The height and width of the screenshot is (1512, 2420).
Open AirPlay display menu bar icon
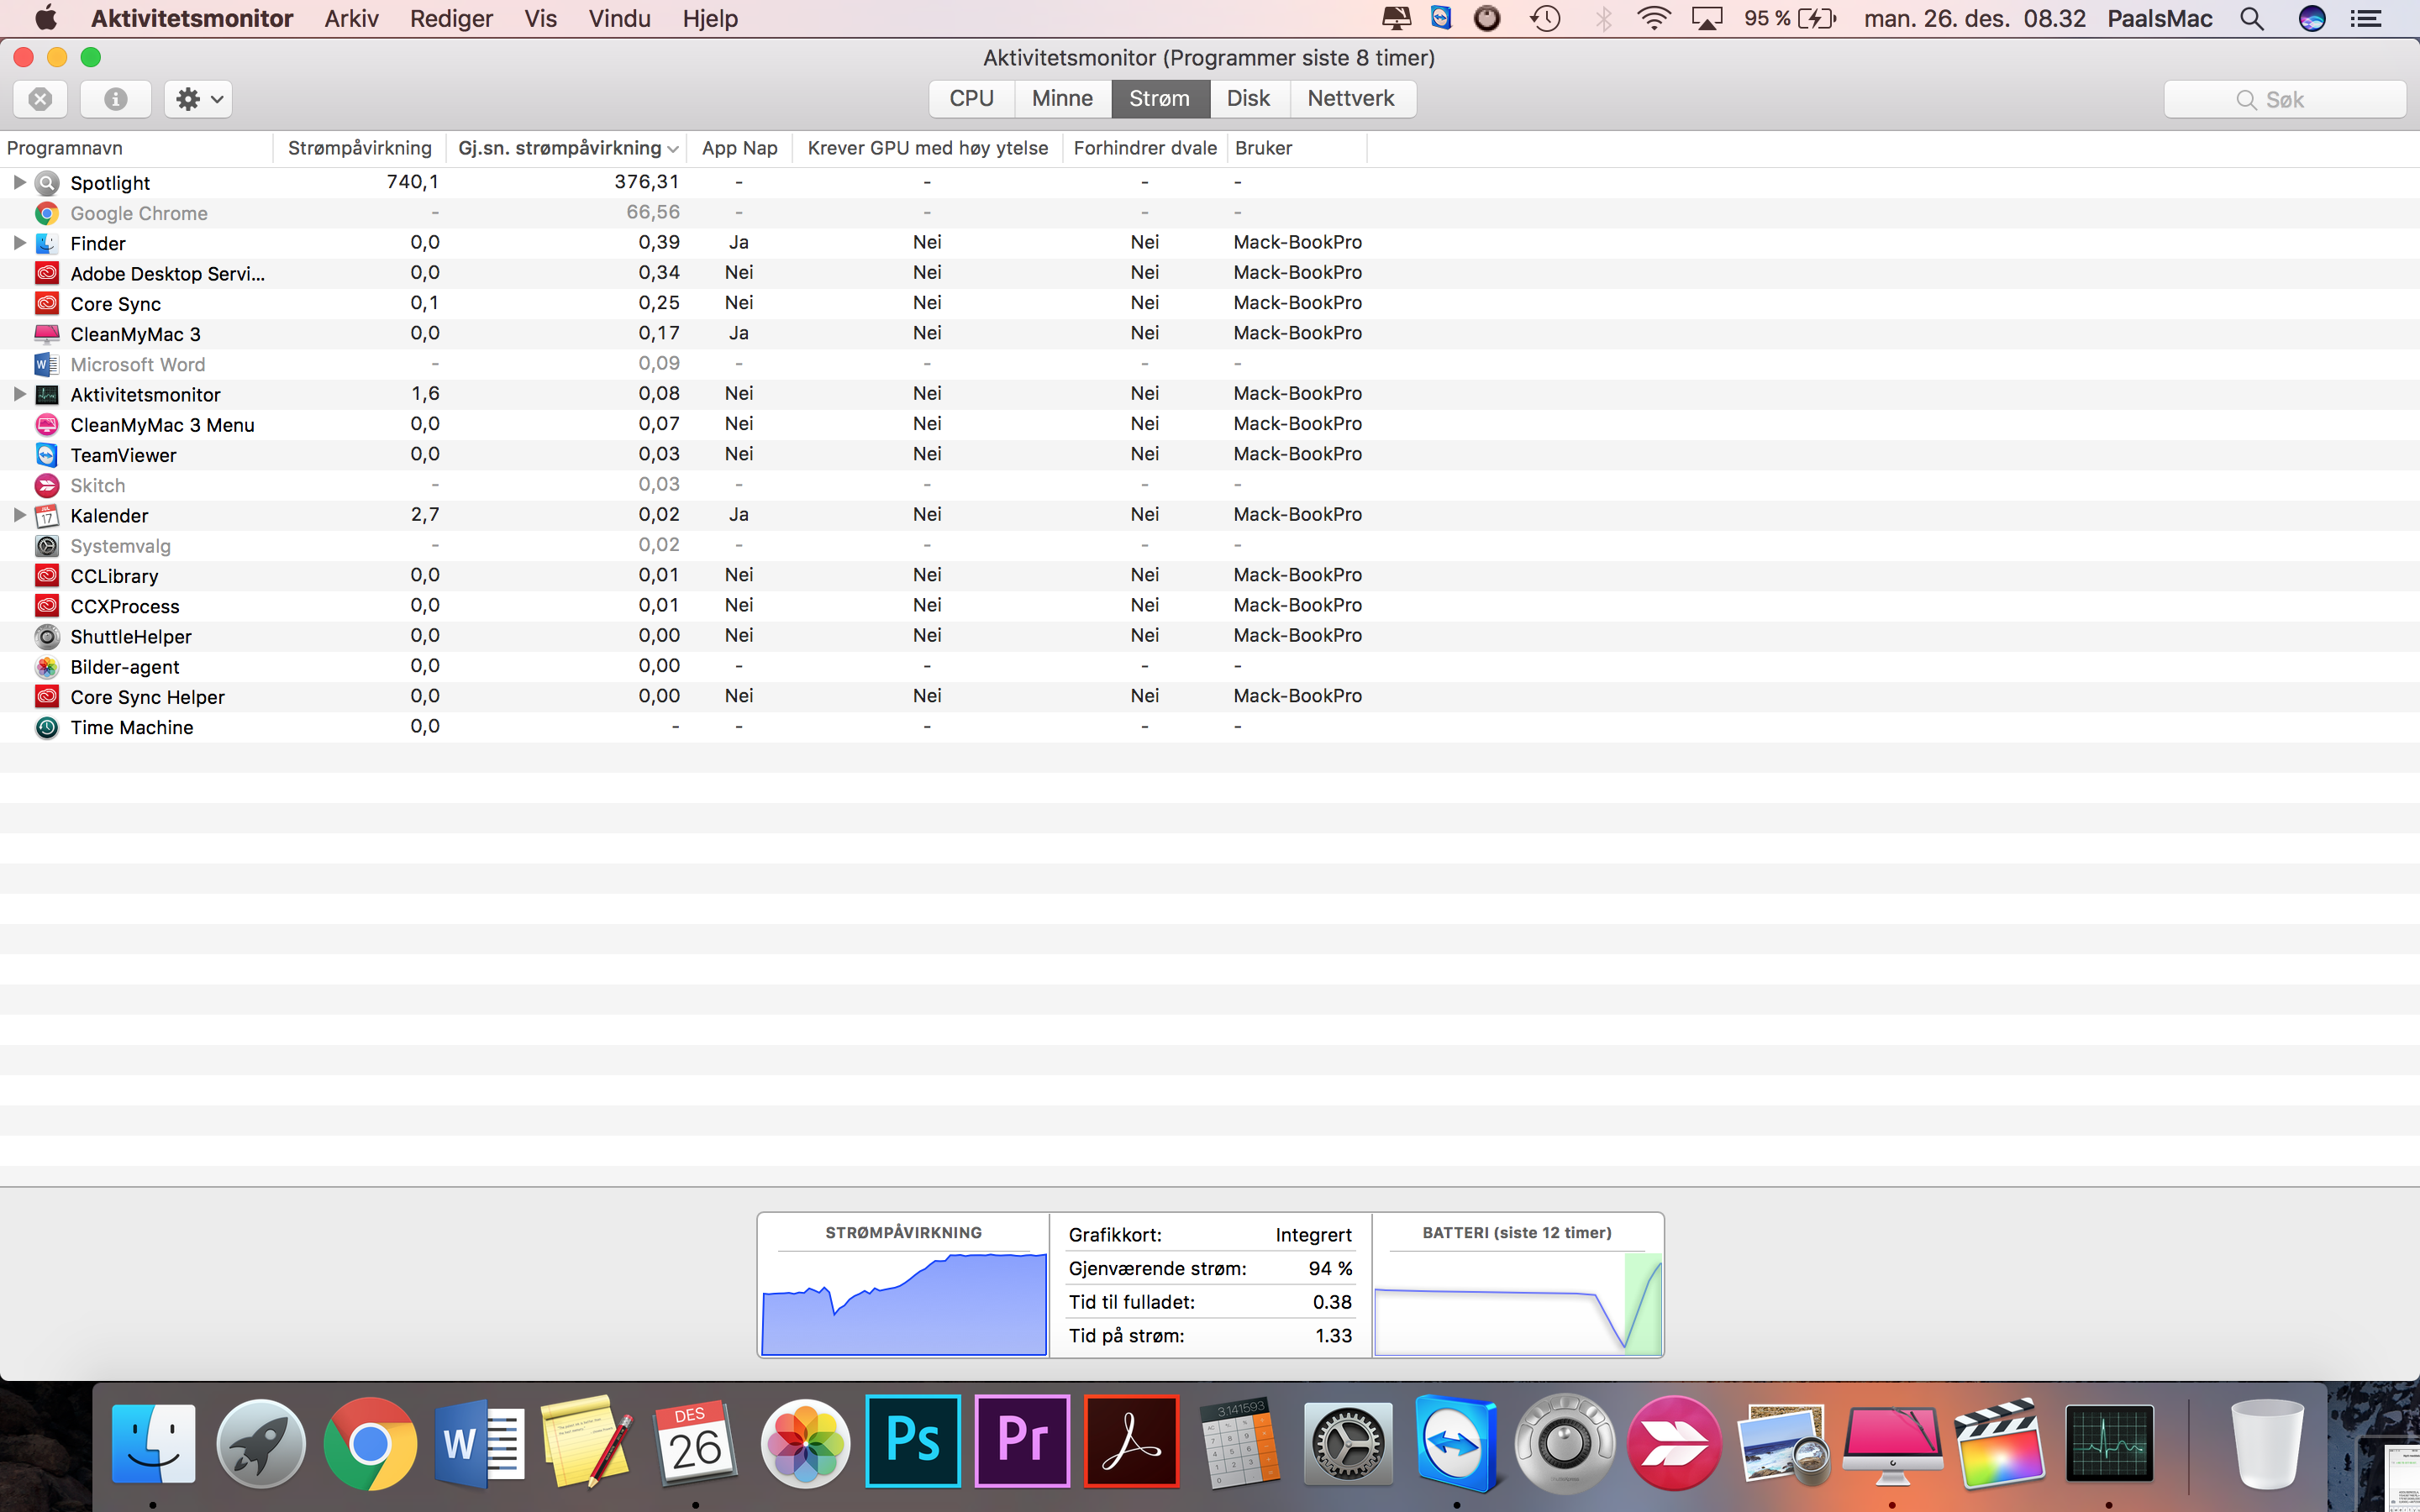(x=1706, y=18)
